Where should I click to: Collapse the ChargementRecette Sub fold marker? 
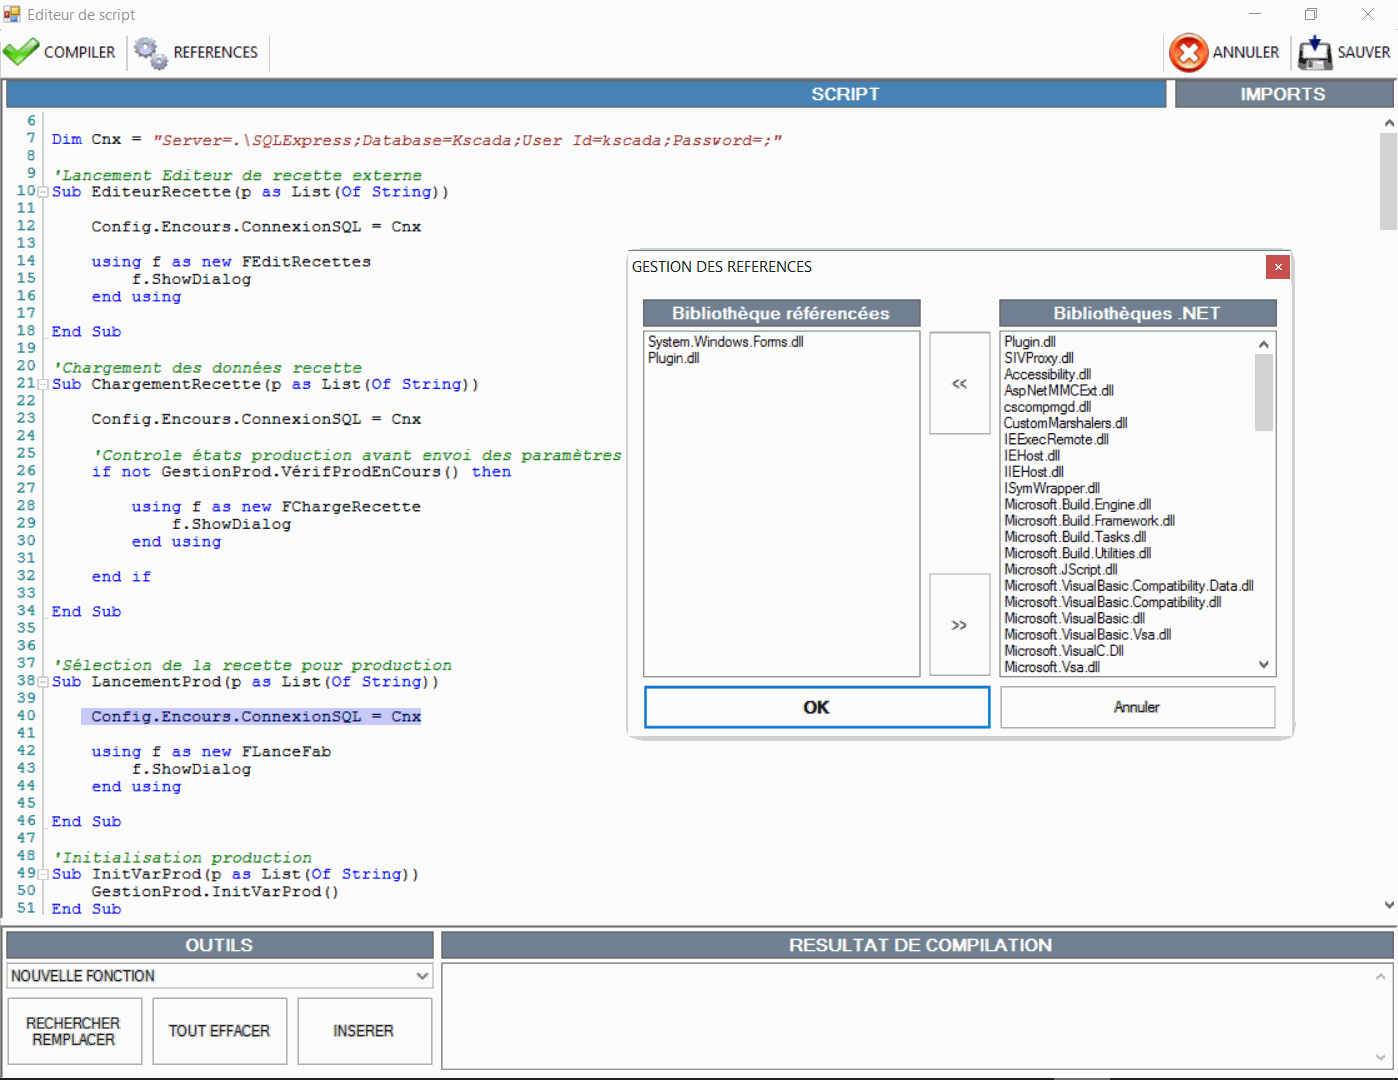[43, 385]
